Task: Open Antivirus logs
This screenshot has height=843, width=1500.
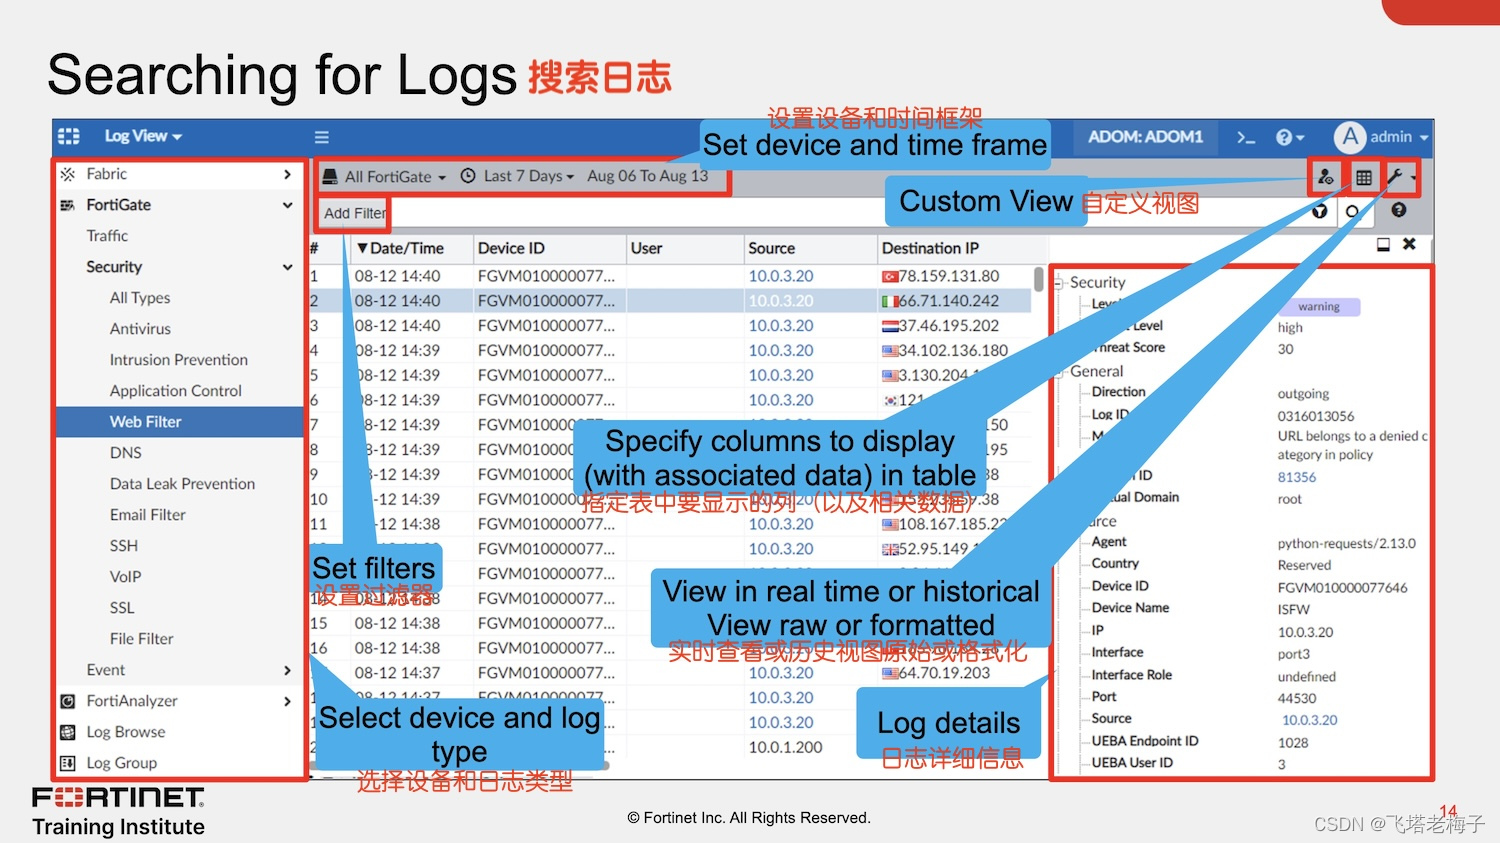Action: 140,329
